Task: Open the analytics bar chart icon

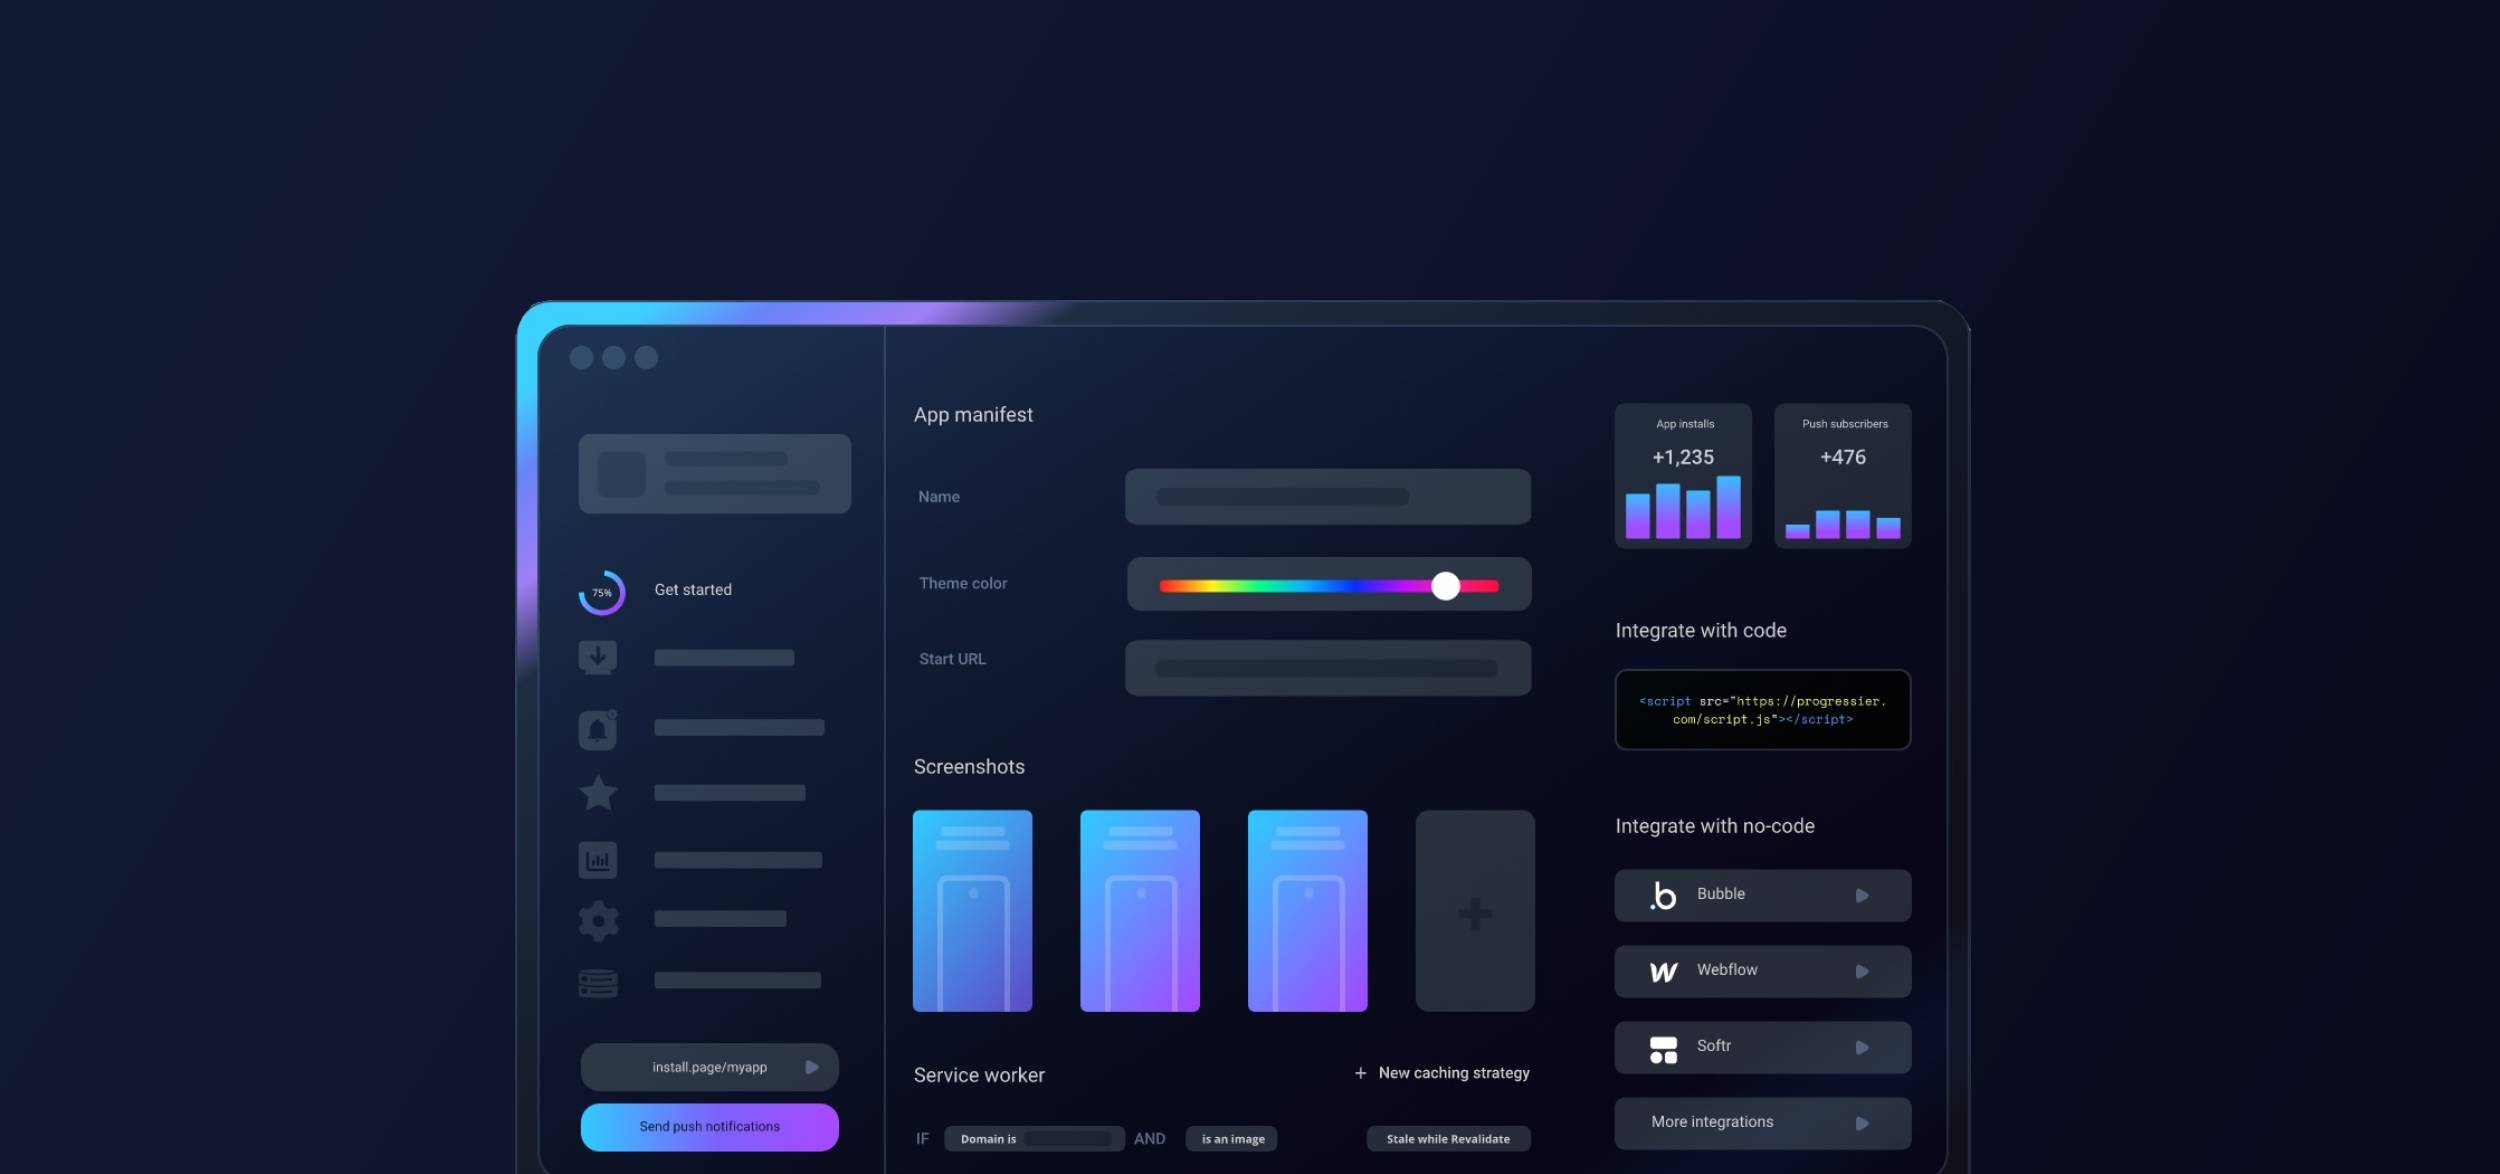Action: tap(598, 860)
